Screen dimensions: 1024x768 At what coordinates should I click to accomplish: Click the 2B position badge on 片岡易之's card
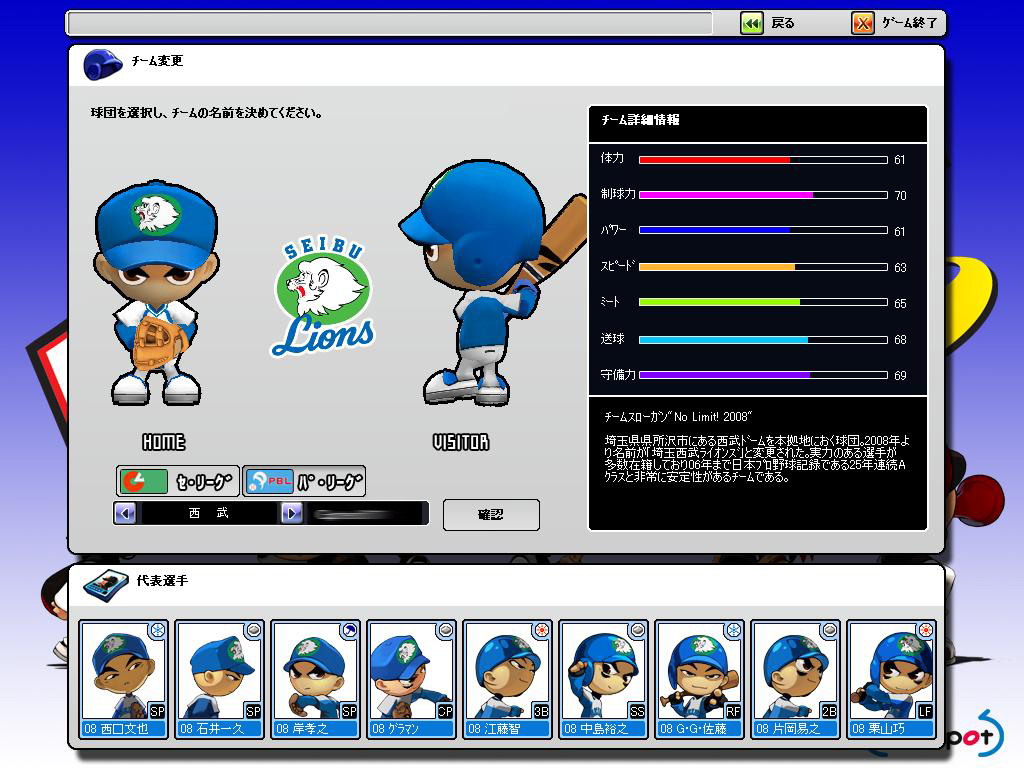coord(829,711)
